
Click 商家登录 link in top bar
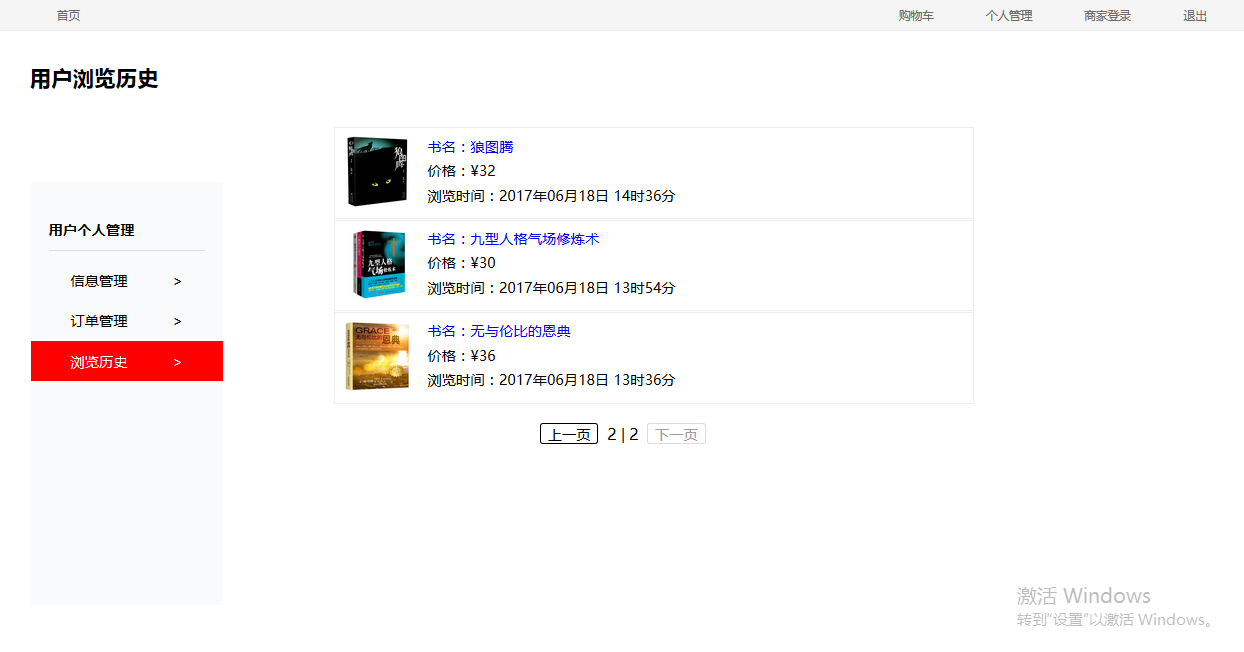(1108, 16)
